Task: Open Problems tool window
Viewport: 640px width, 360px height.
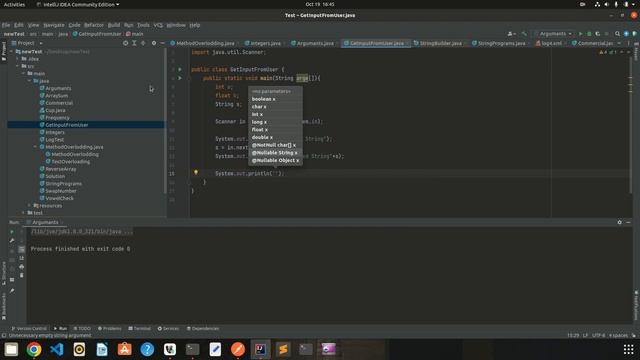Action: (109, 329)
